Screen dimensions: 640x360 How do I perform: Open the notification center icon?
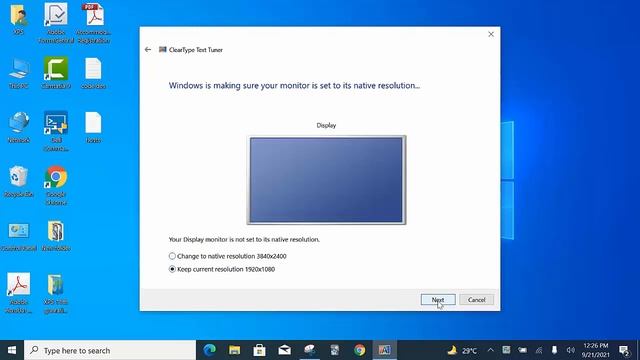(624, 350)
